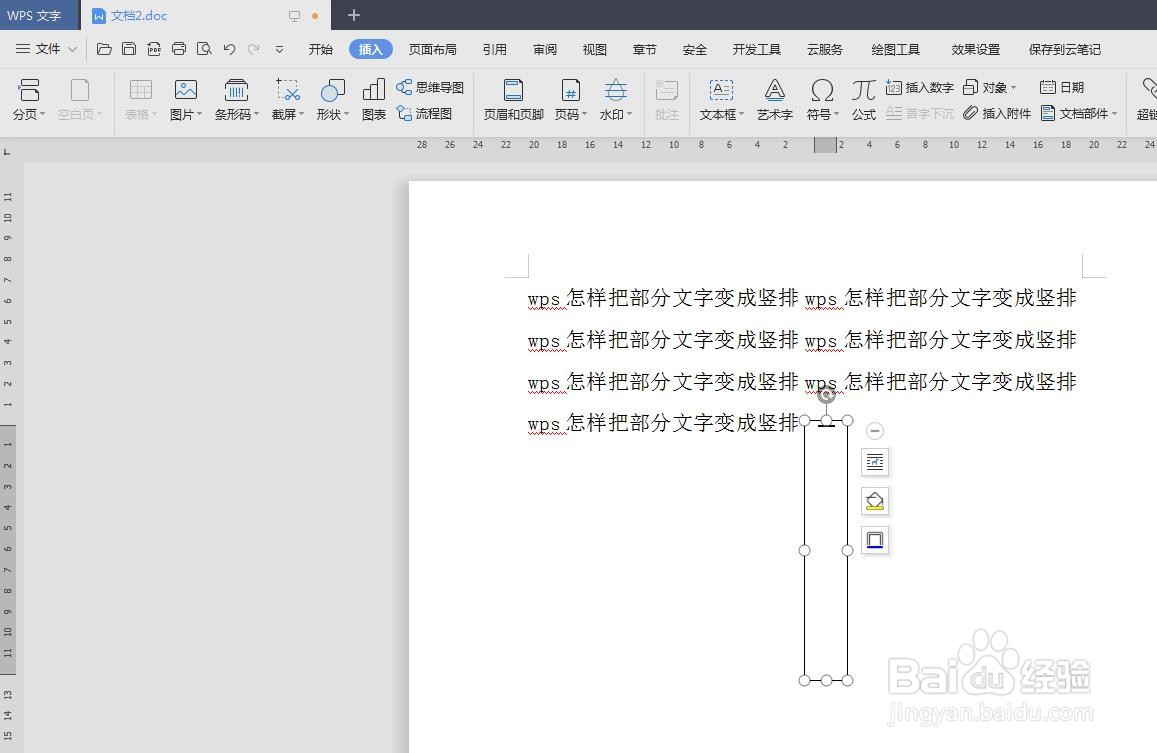Image resolution: width=1157 pixels, height=753 pixels.
Task: Open the 开发工具 tab
Action: point(756,49)
